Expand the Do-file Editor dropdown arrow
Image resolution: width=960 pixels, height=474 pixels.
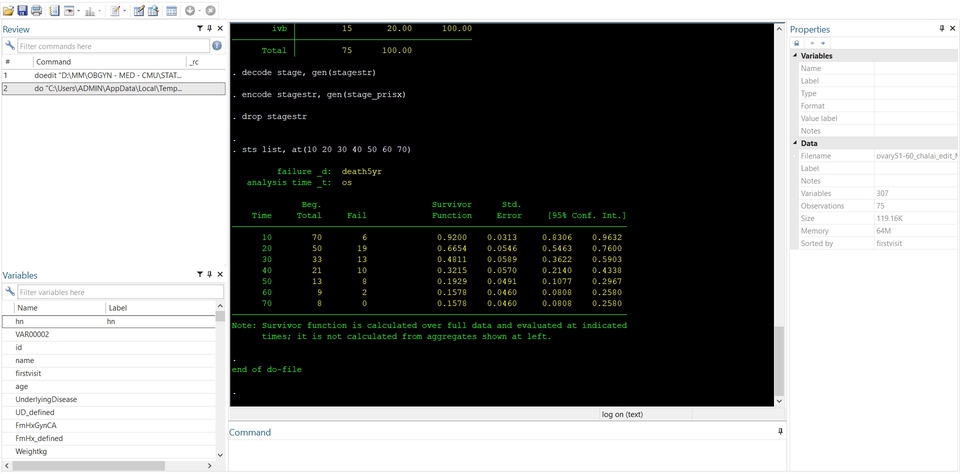(x=124, y=11)
